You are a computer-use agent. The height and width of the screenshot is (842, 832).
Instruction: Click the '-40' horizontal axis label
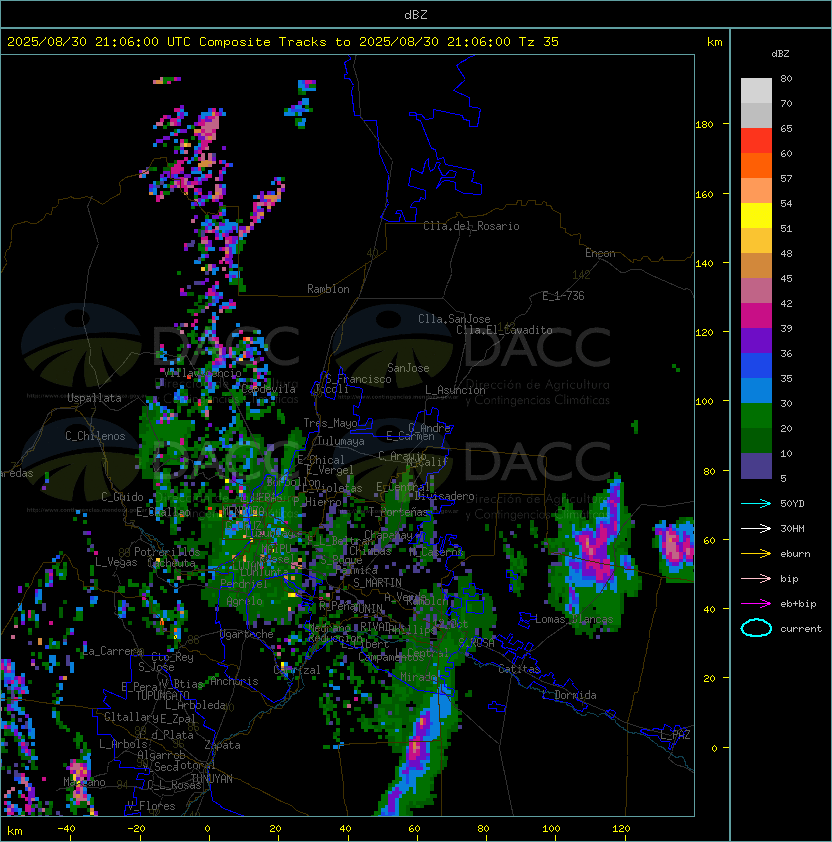pos(66,829)
